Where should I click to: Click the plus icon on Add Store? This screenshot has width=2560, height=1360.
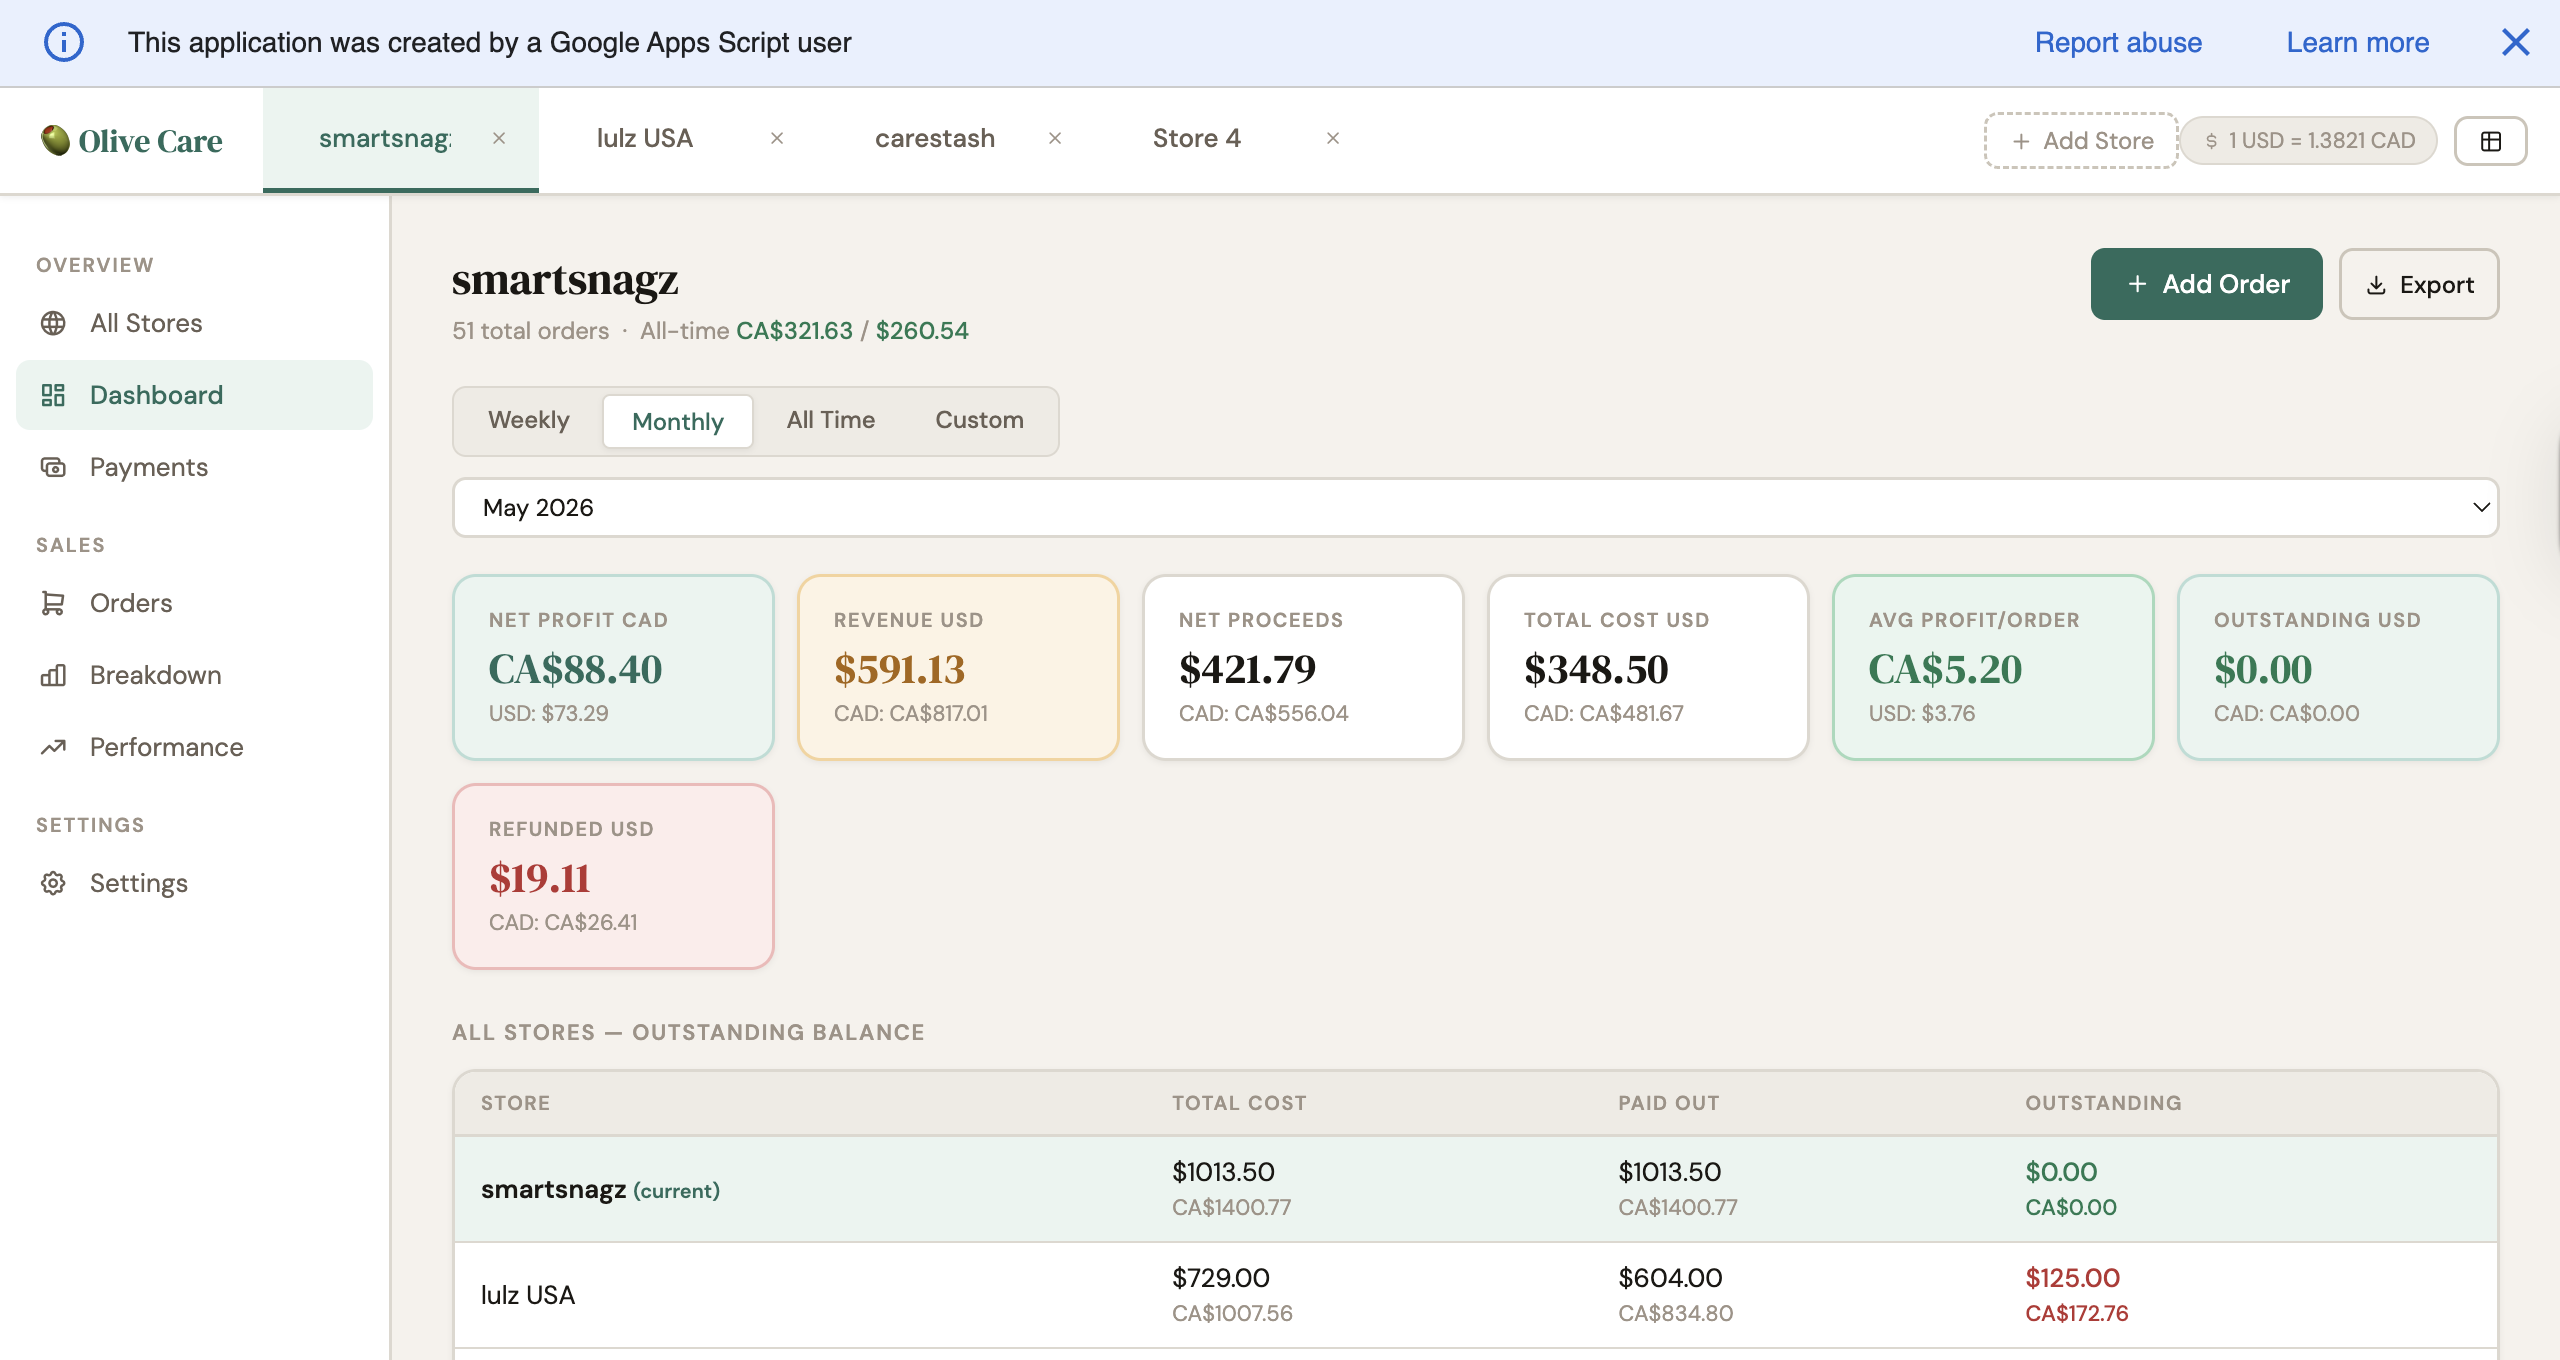coord(2021,141)
